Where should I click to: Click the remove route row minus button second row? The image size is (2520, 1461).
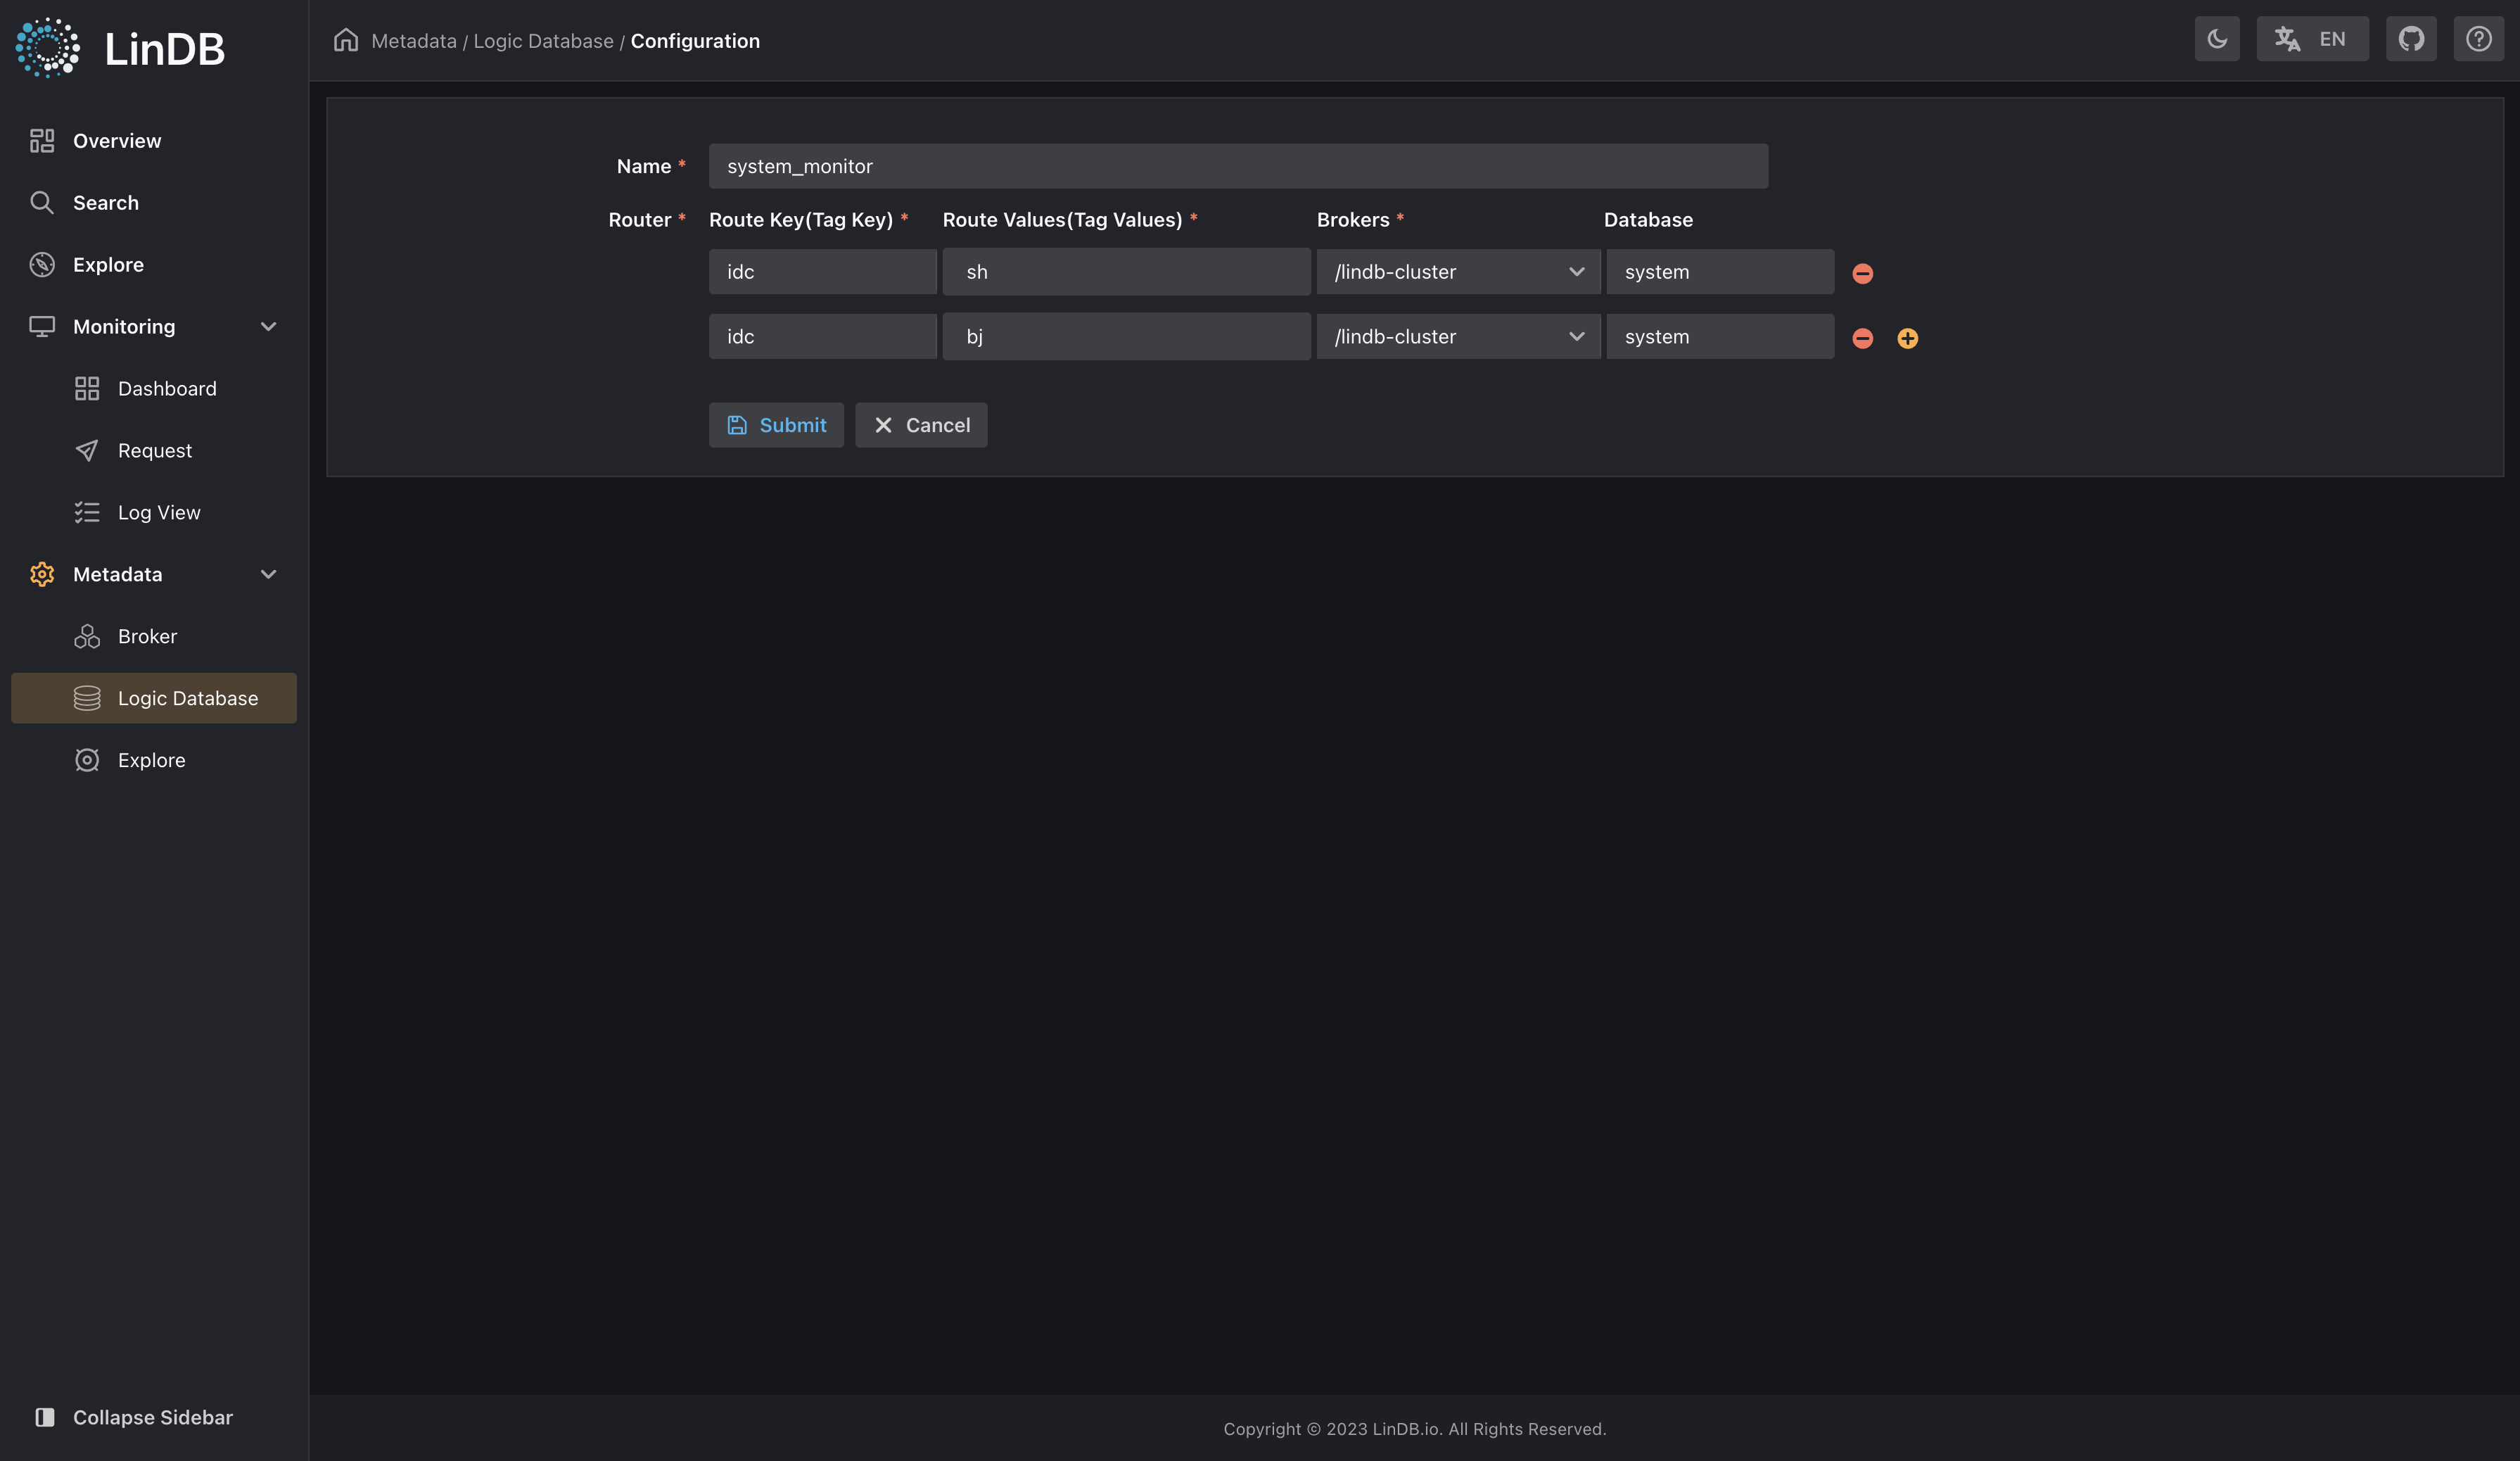pos(1862,337)
